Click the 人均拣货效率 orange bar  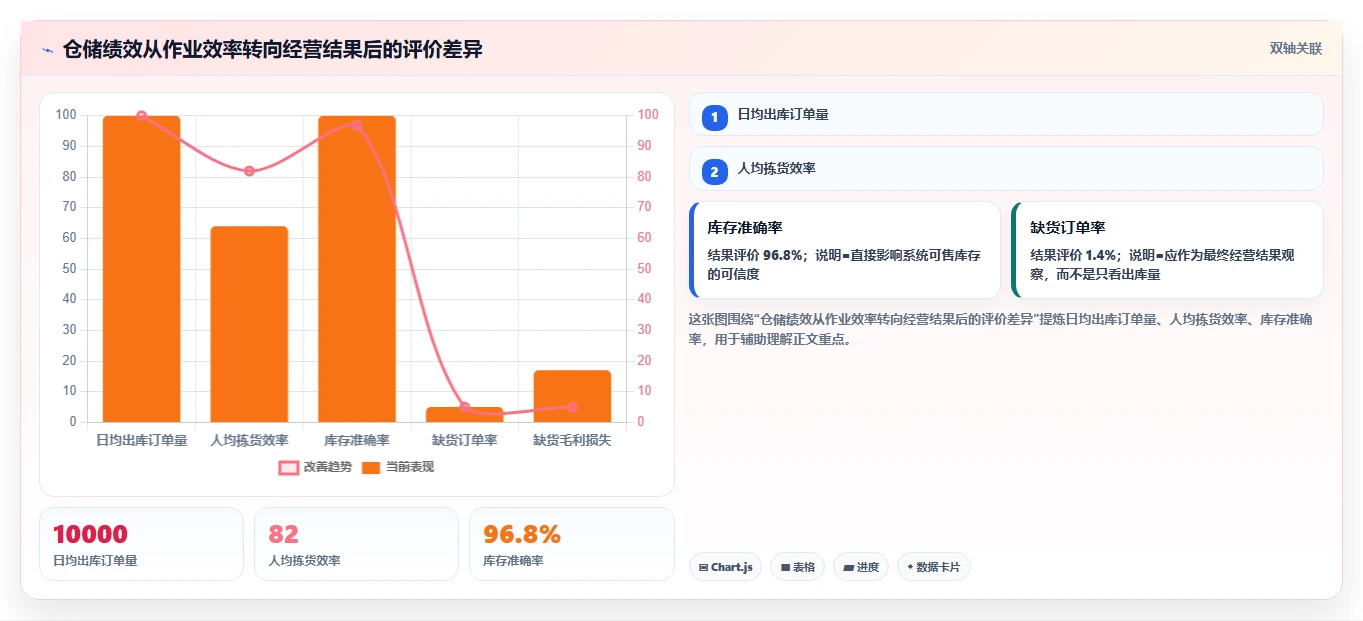[x=249, y=324]
